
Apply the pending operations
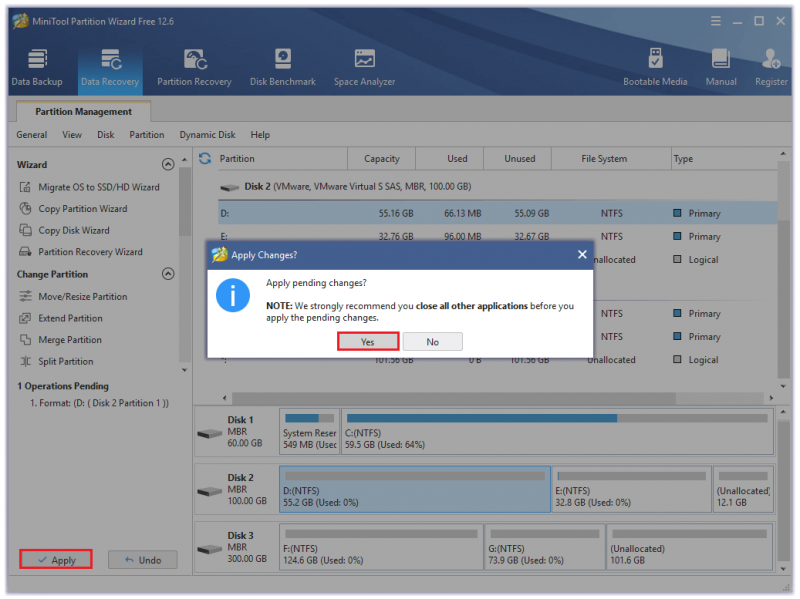point(56,560)
